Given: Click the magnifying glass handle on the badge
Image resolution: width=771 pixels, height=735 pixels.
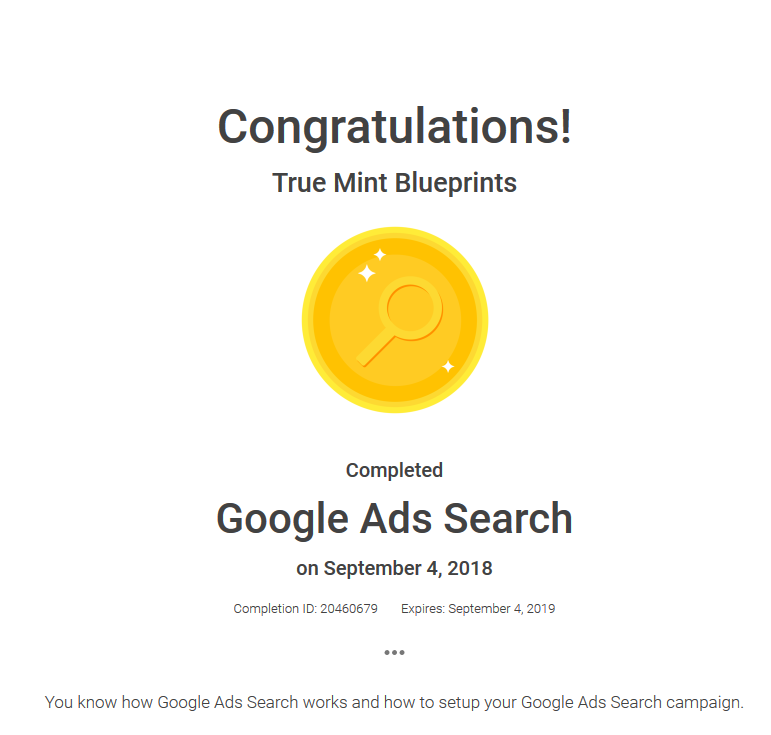Looking at the screenshot, I should pos(375,351).
